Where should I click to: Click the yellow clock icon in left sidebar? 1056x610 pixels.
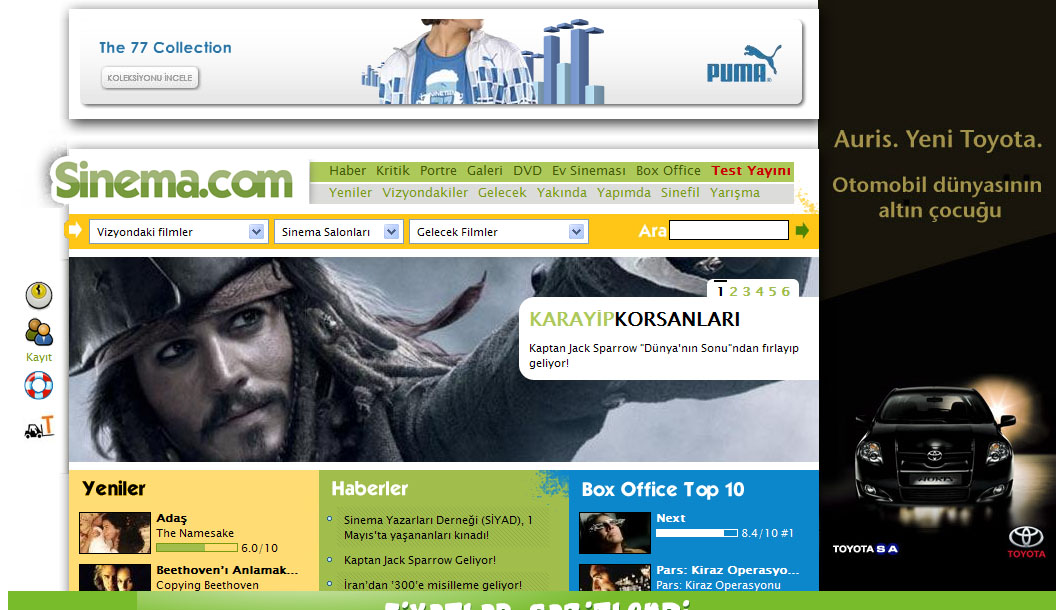point(39,295)
